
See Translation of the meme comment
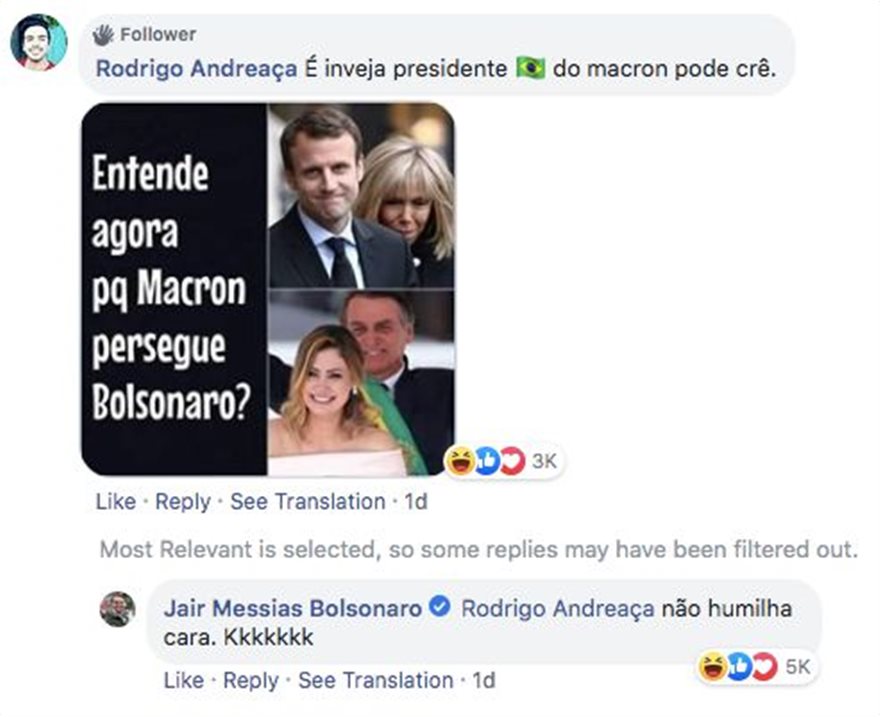click(307, 501)
